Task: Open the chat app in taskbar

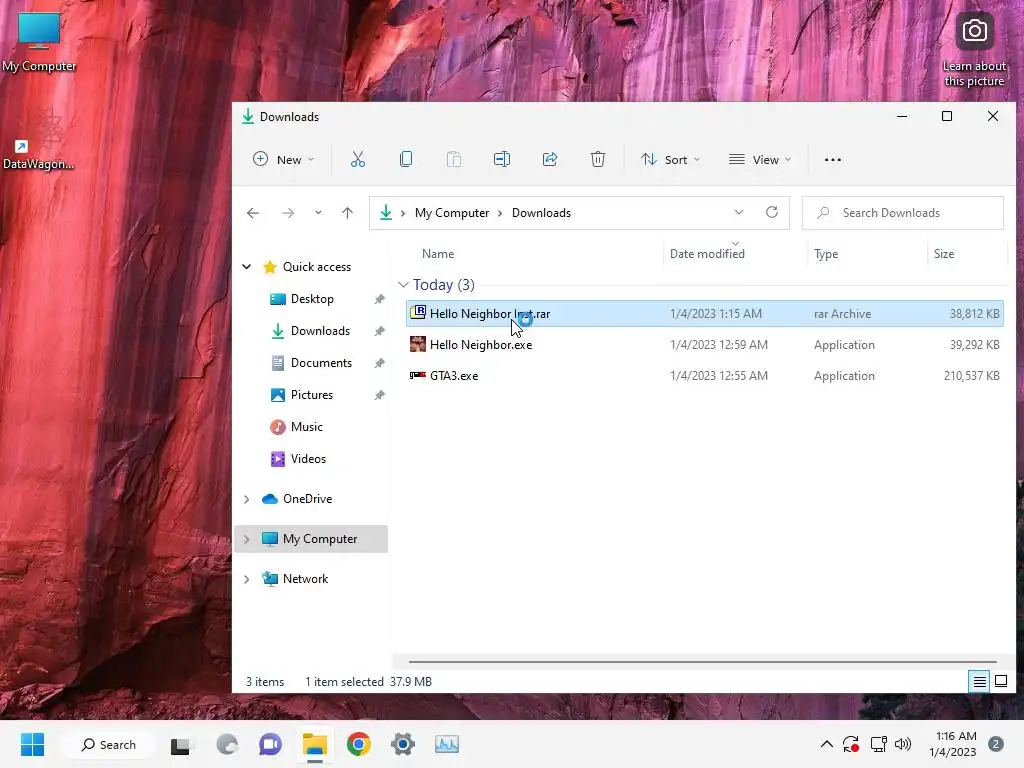Action: click(x=270, y=744)
